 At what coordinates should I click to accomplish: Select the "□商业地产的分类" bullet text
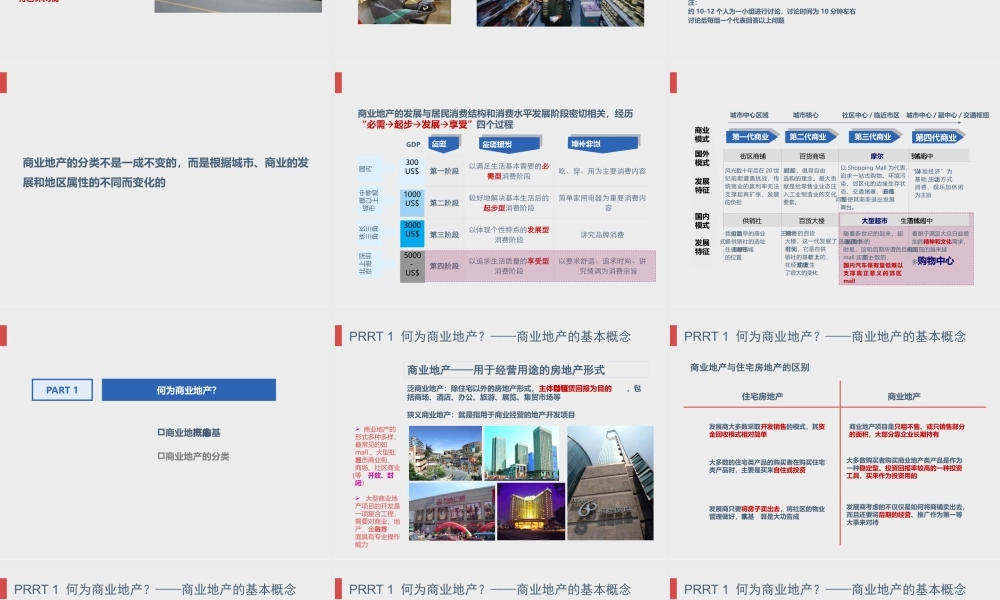pos(193,457)
